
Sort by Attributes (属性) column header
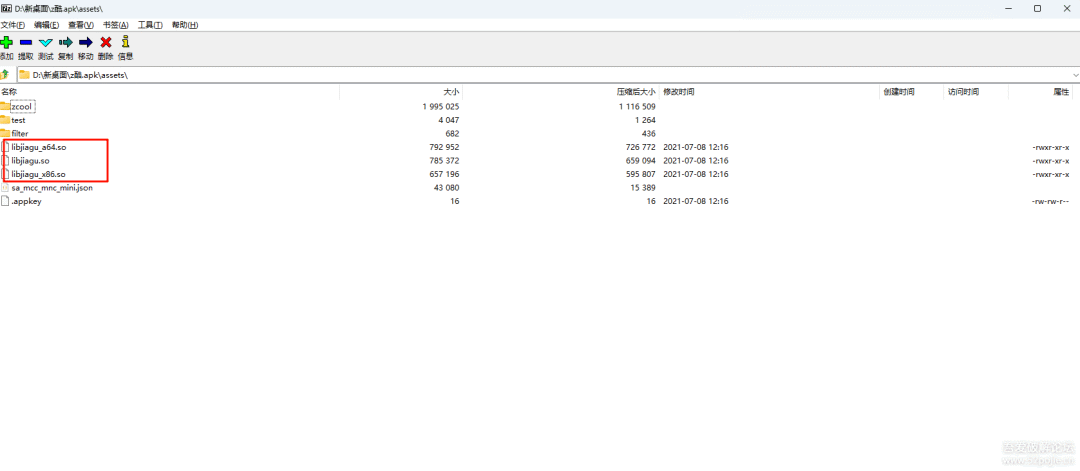click(1041, 92)
